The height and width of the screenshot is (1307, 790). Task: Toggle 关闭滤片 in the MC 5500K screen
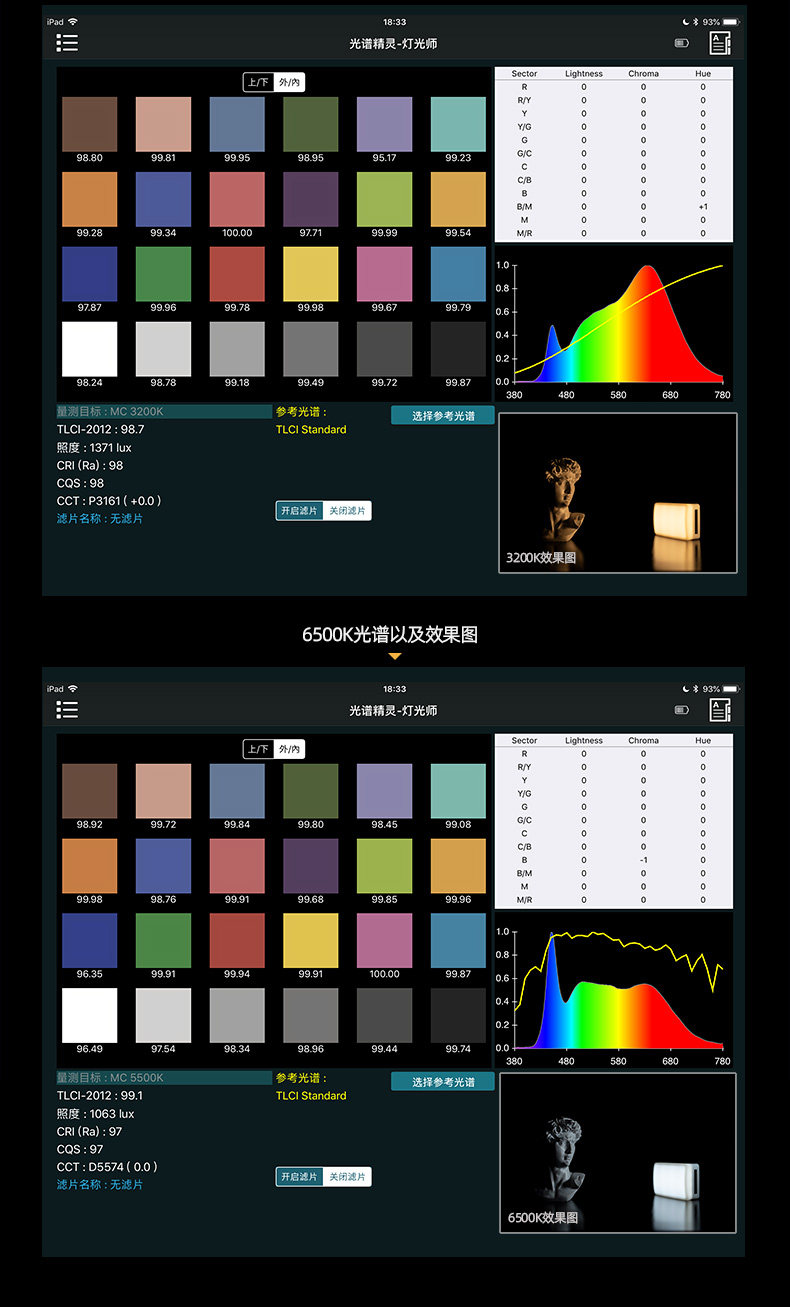point(347,1177)
